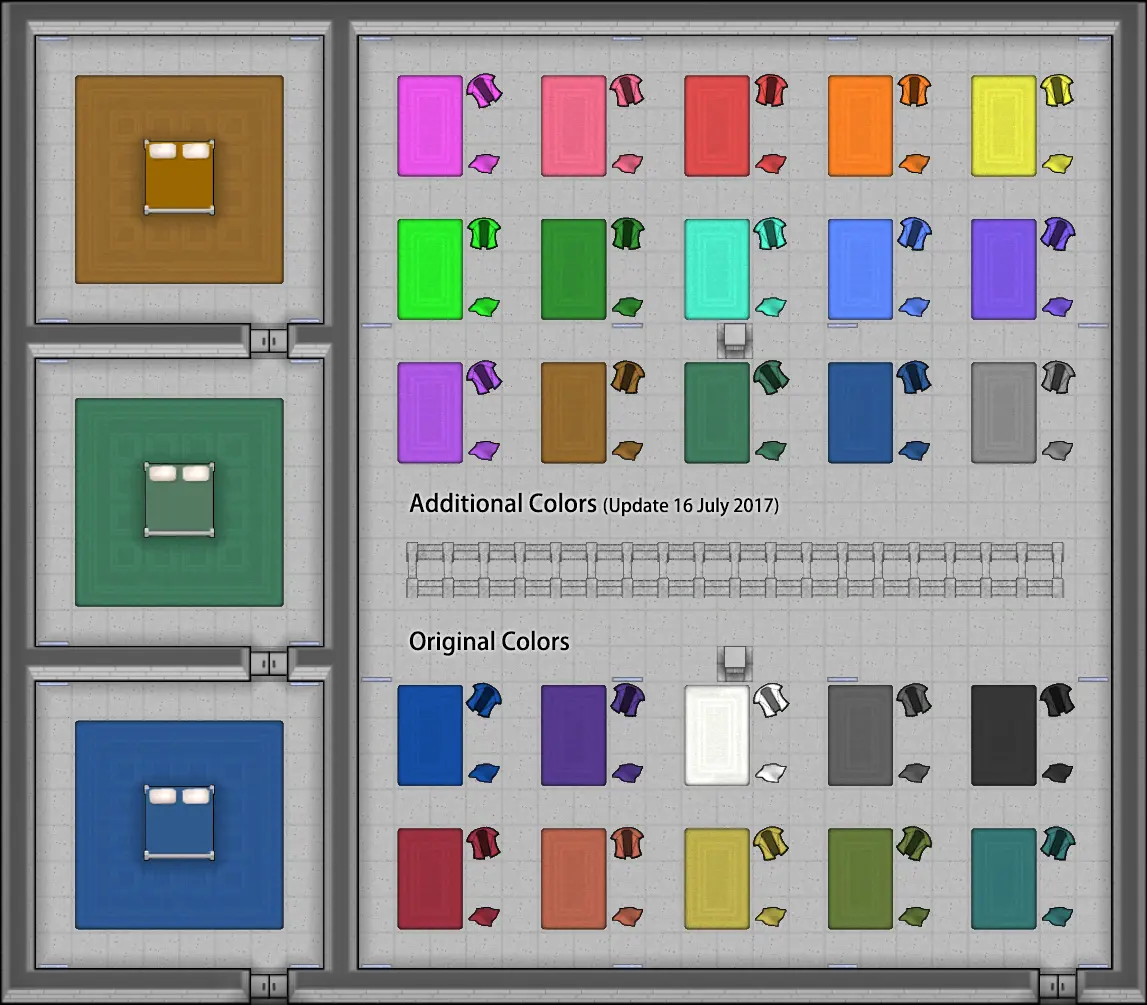Select the black cloth pile
The height and width of the screenshot is (1005, 1147).
pyautogui.click(x=1057, y=772)
